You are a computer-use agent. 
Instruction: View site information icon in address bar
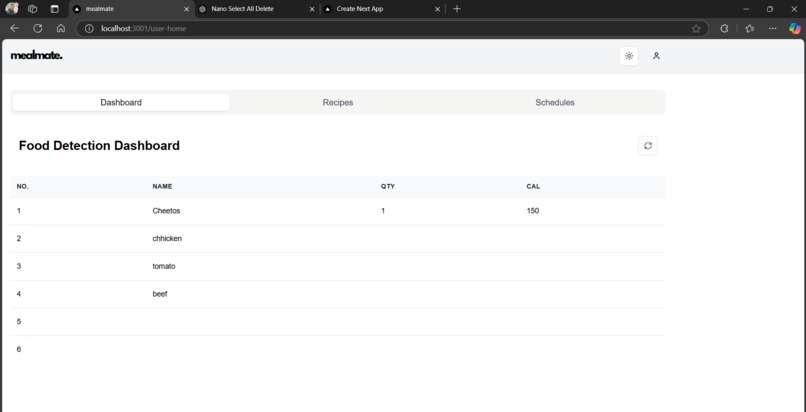pyautogui.click(x=89, y=29)
